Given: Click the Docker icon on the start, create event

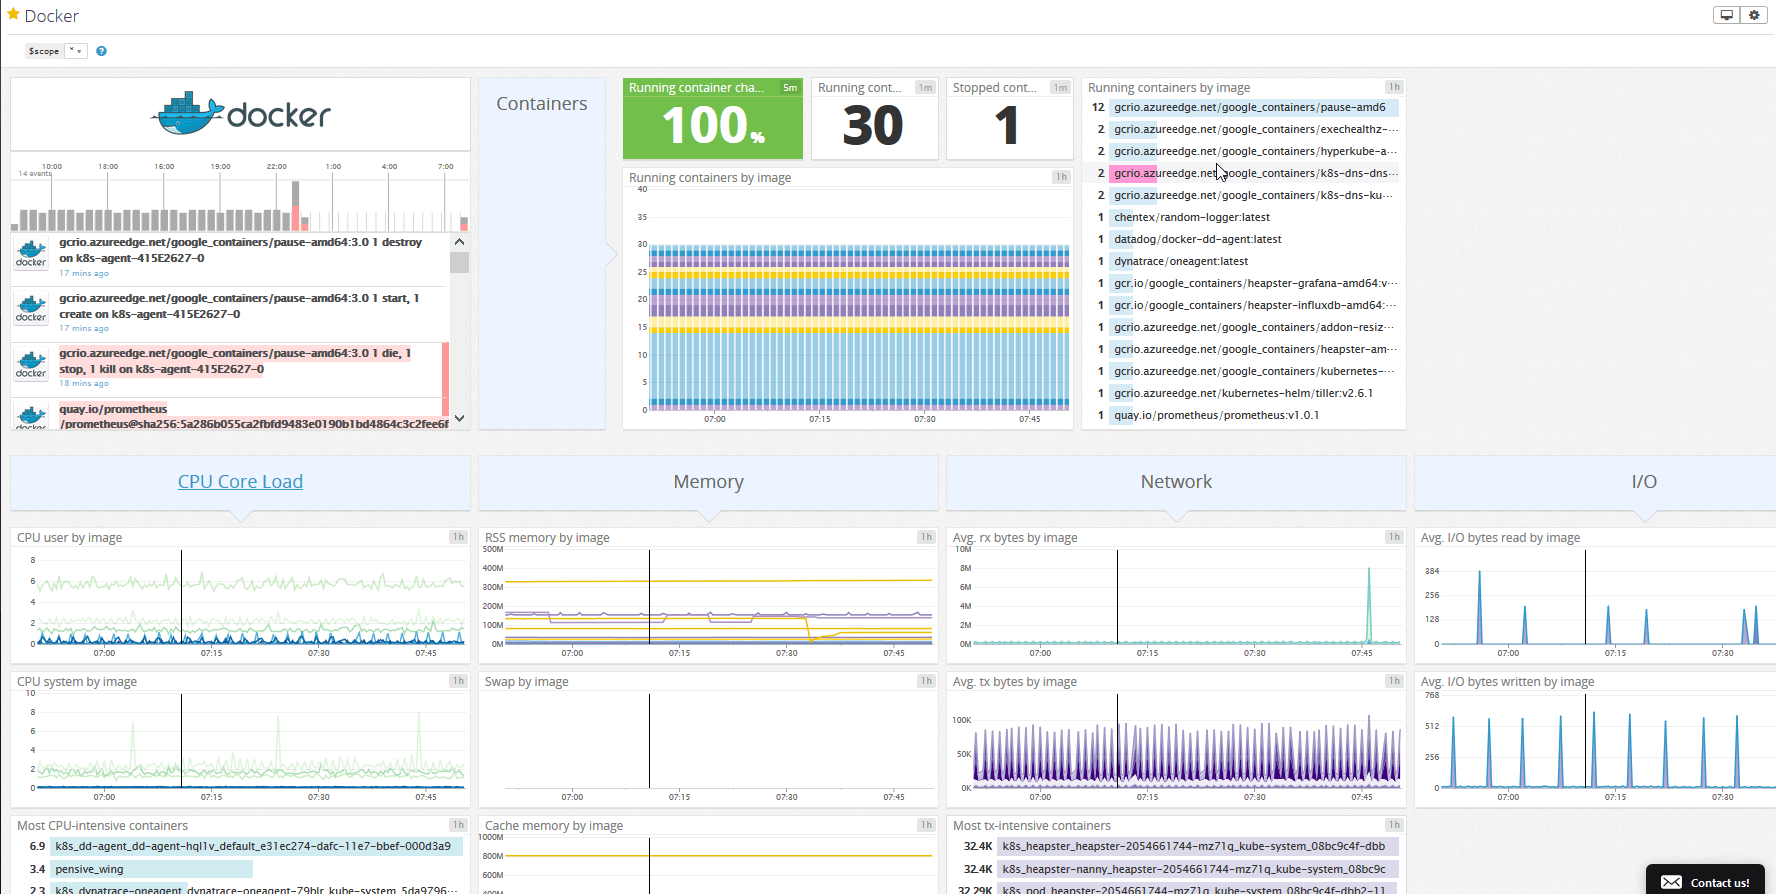Looking at the screenshot, I should (31, 309).
